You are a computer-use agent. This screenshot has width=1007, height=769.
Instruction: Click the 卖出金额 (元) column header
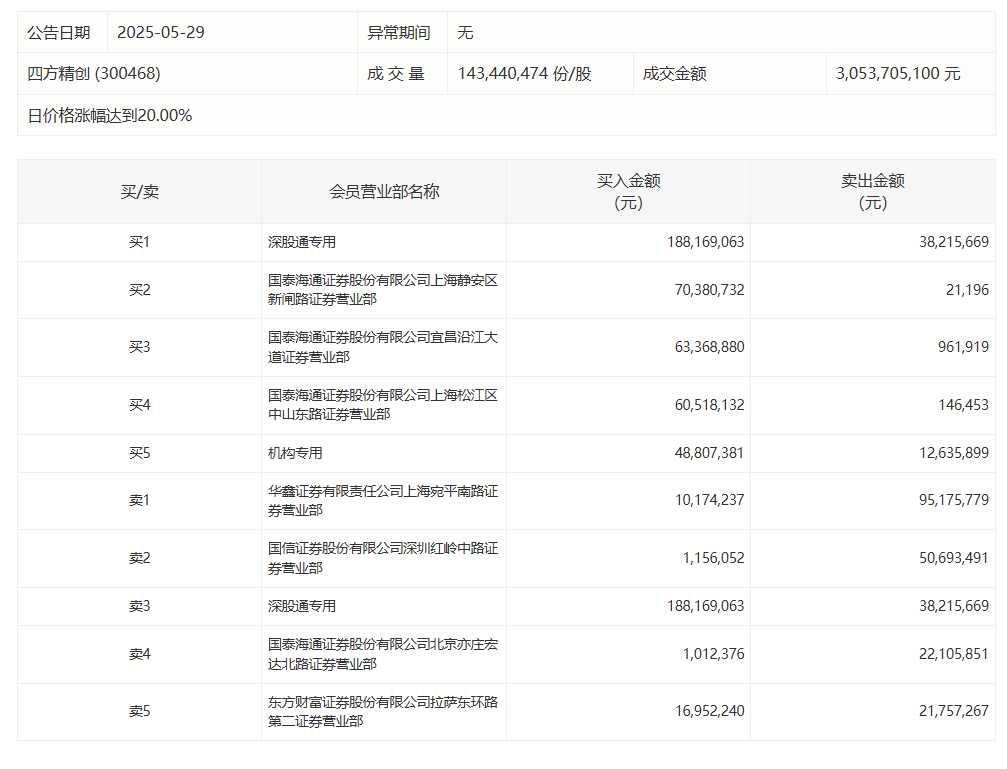[x=872, y=192]
